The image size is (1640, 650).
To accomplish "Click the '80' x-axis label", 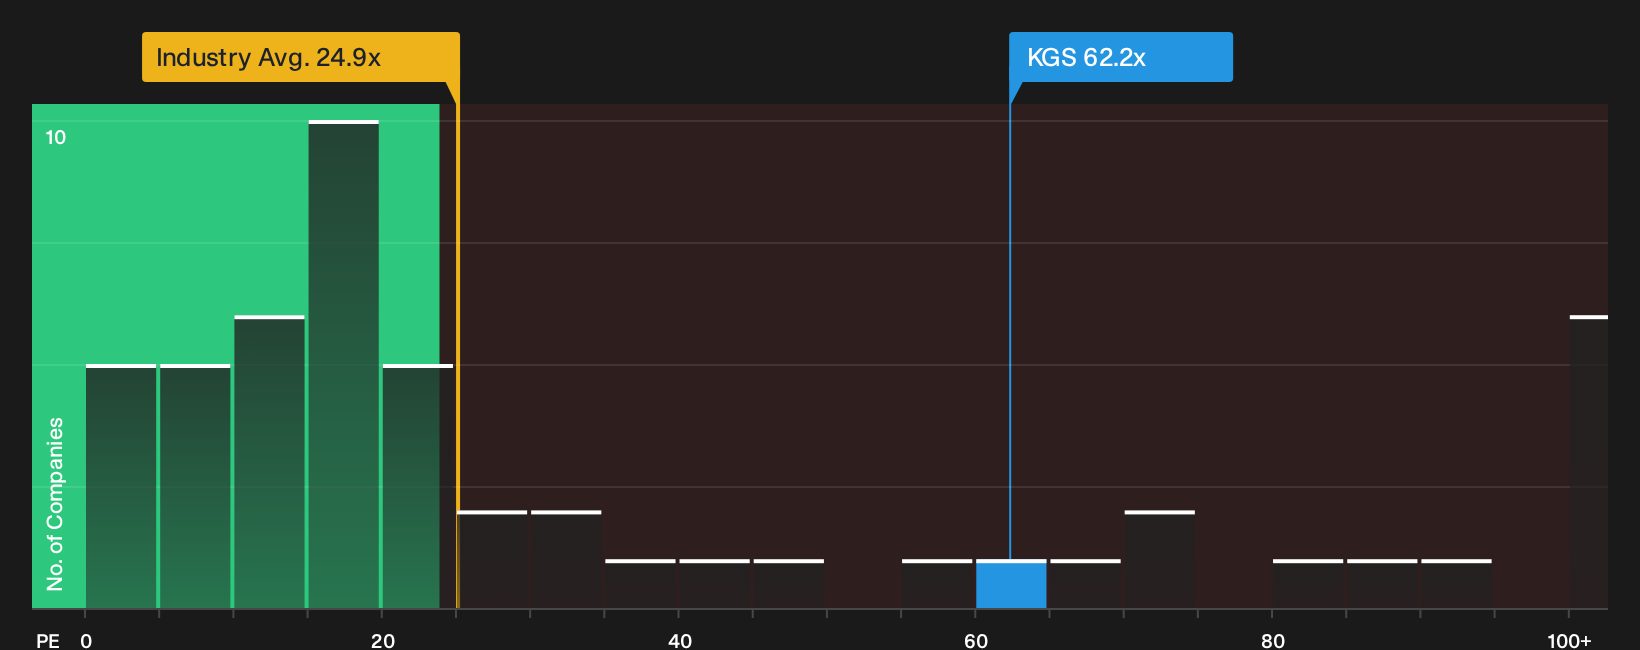I will pos(1272,640).
